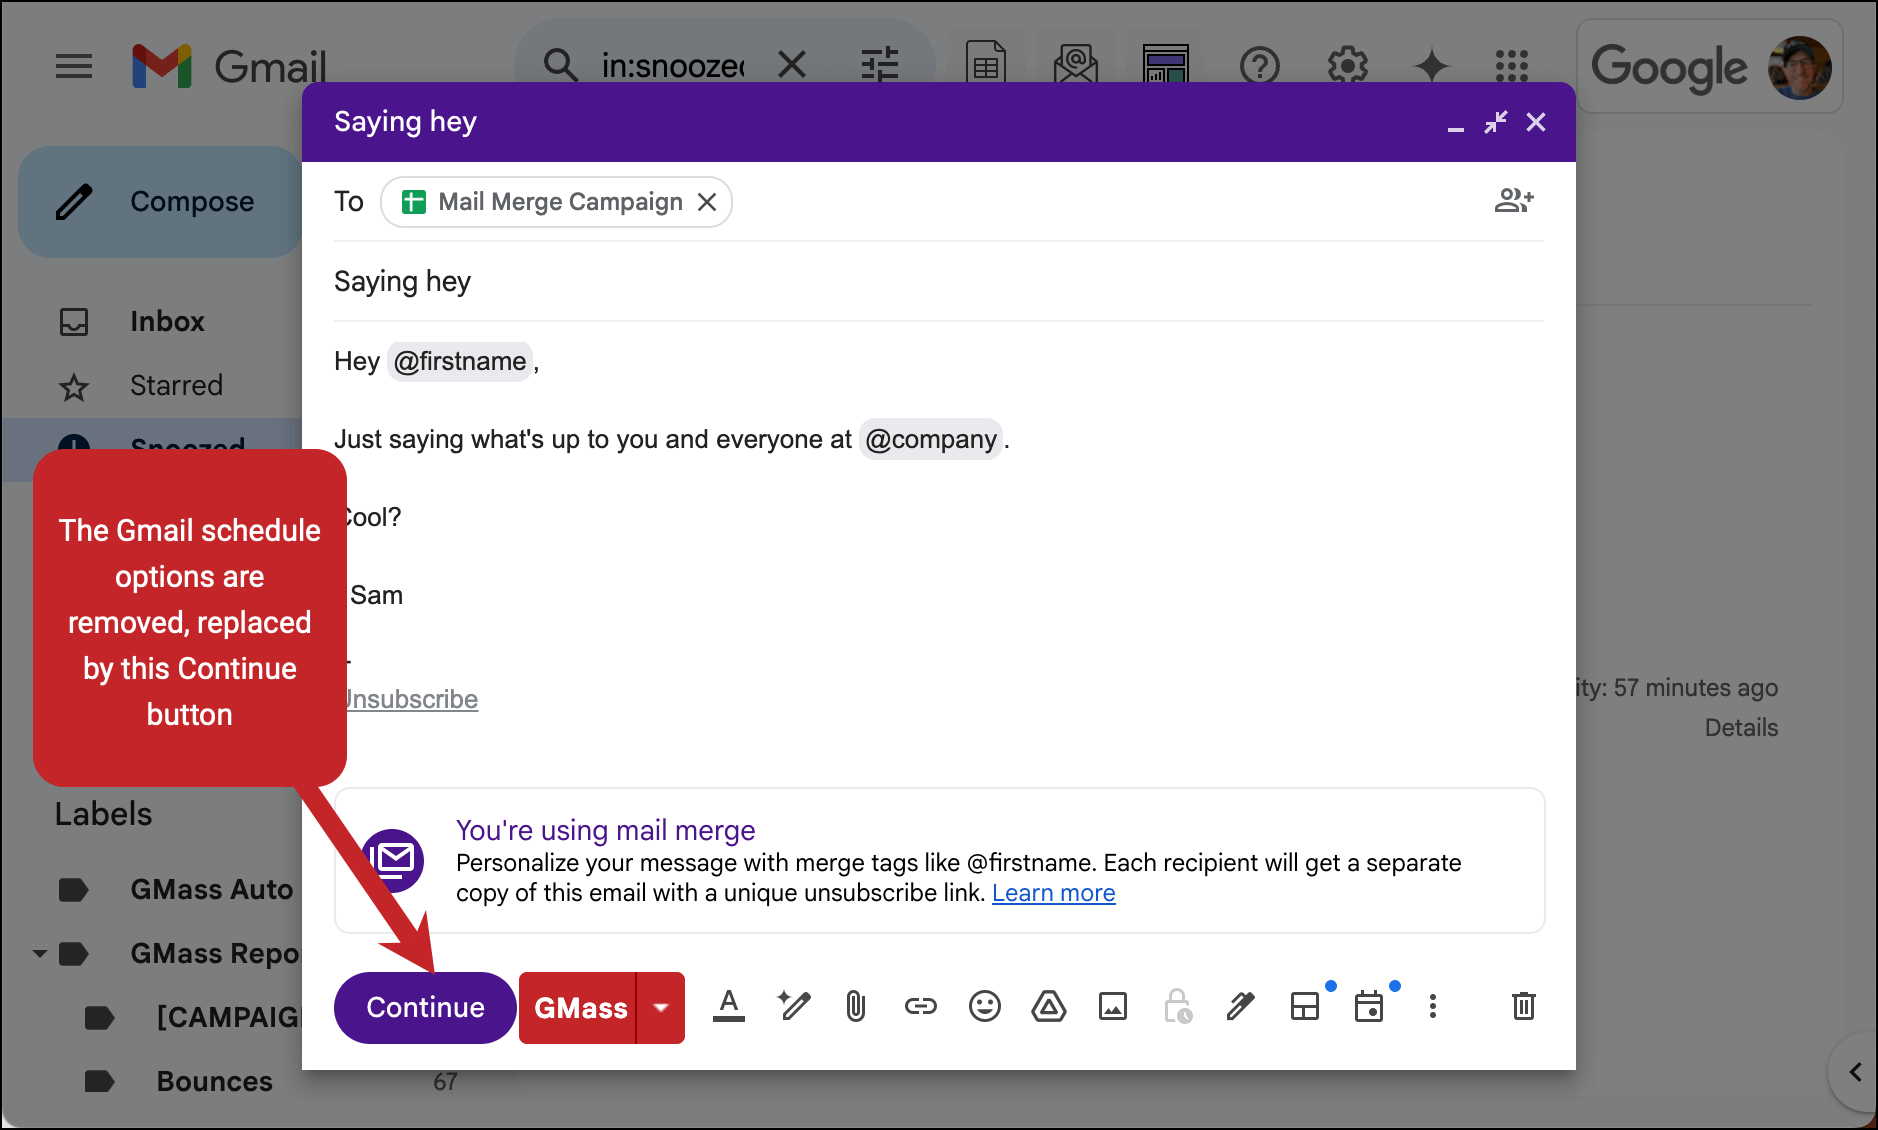1878x1130 pixels.
Task: Exit full screen compose with arrows icon
Action: 1496,122
